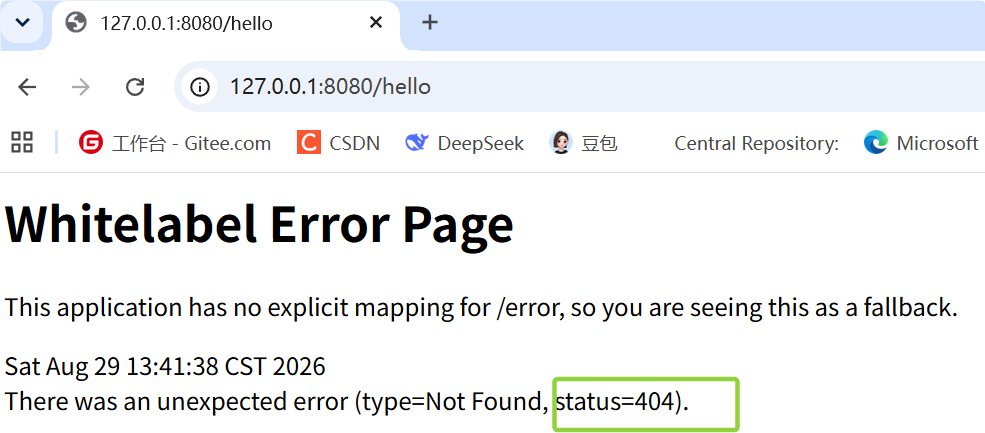Open the tab search dropdown arrow
The width and height of the screenshot is (985, 433).
23,23
